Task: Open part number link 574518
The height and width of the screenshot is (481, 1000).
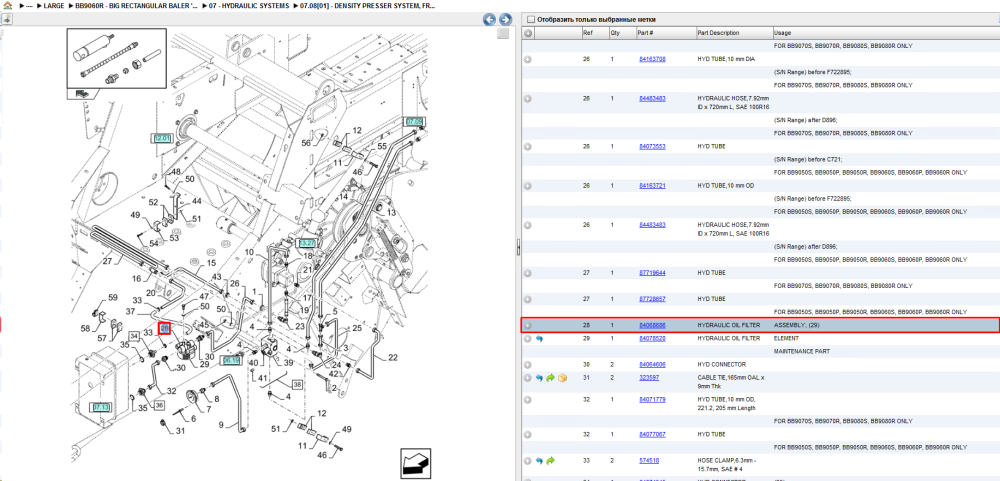Action: tap(649, 461)
